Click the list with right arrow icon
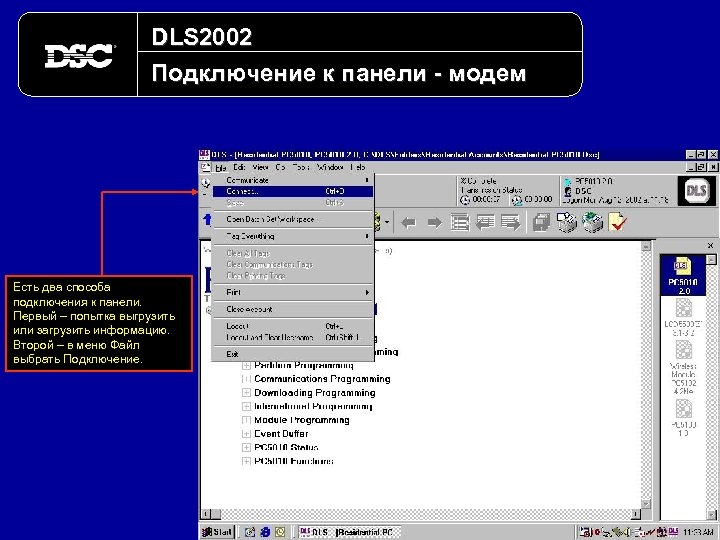The image size is (720, 540). coord(511,223)
